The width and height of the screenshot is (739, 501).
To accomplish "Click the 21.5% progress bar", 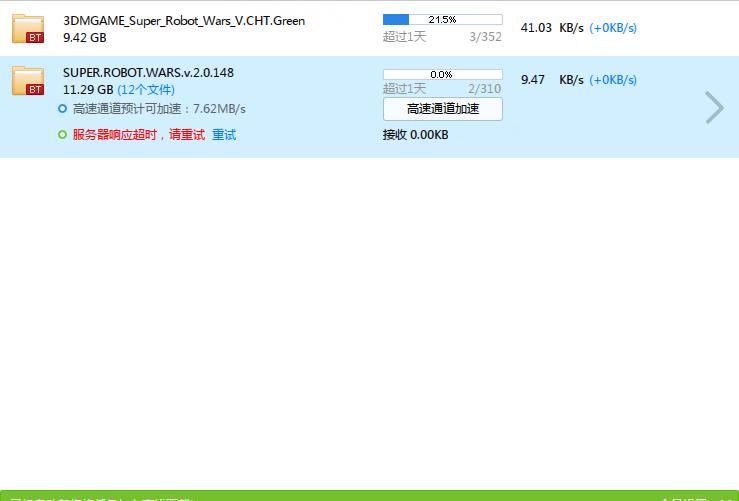I will pyautogui.click(x=442, y=19).
